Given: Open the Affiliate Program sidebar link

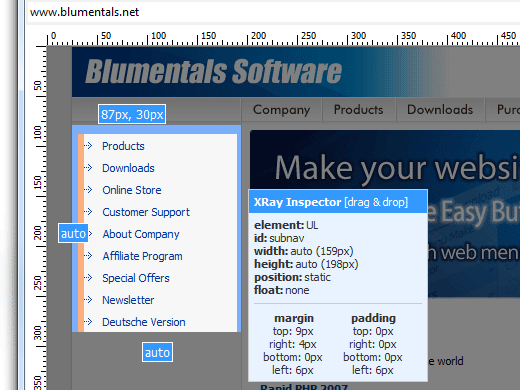Looking at the screenshot, I should click(142, 256).
